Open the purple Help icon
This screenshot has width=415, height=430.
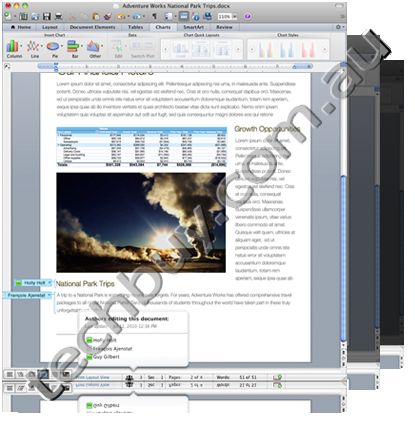[248, 16]
